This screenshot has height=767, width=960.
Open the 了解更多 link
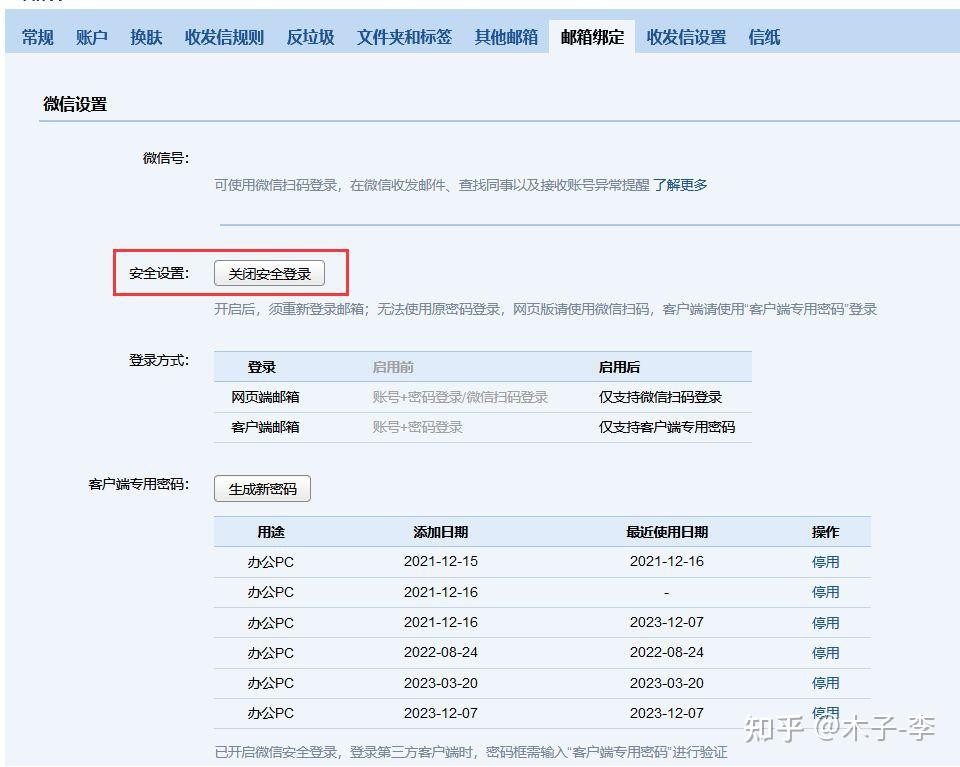682,185
